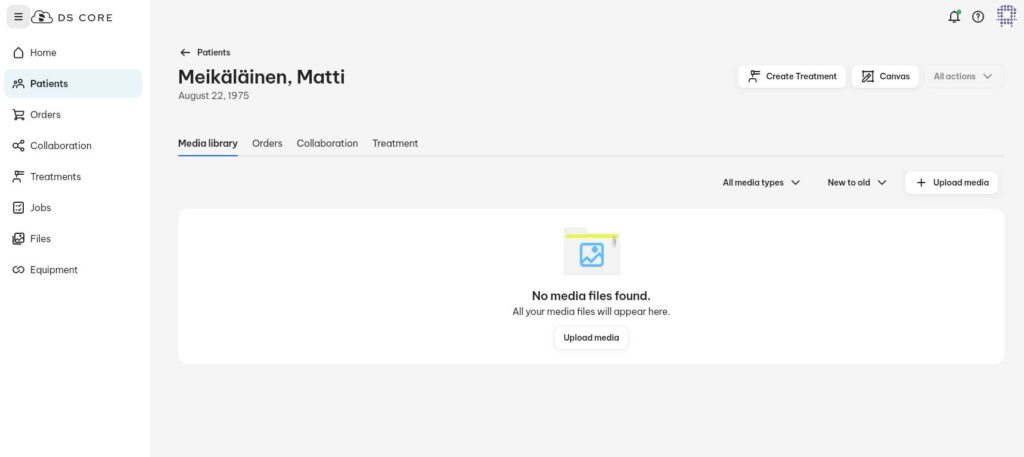Expand the All media types dropdown
1024x457 pixels.
click(x=761, y=183)
